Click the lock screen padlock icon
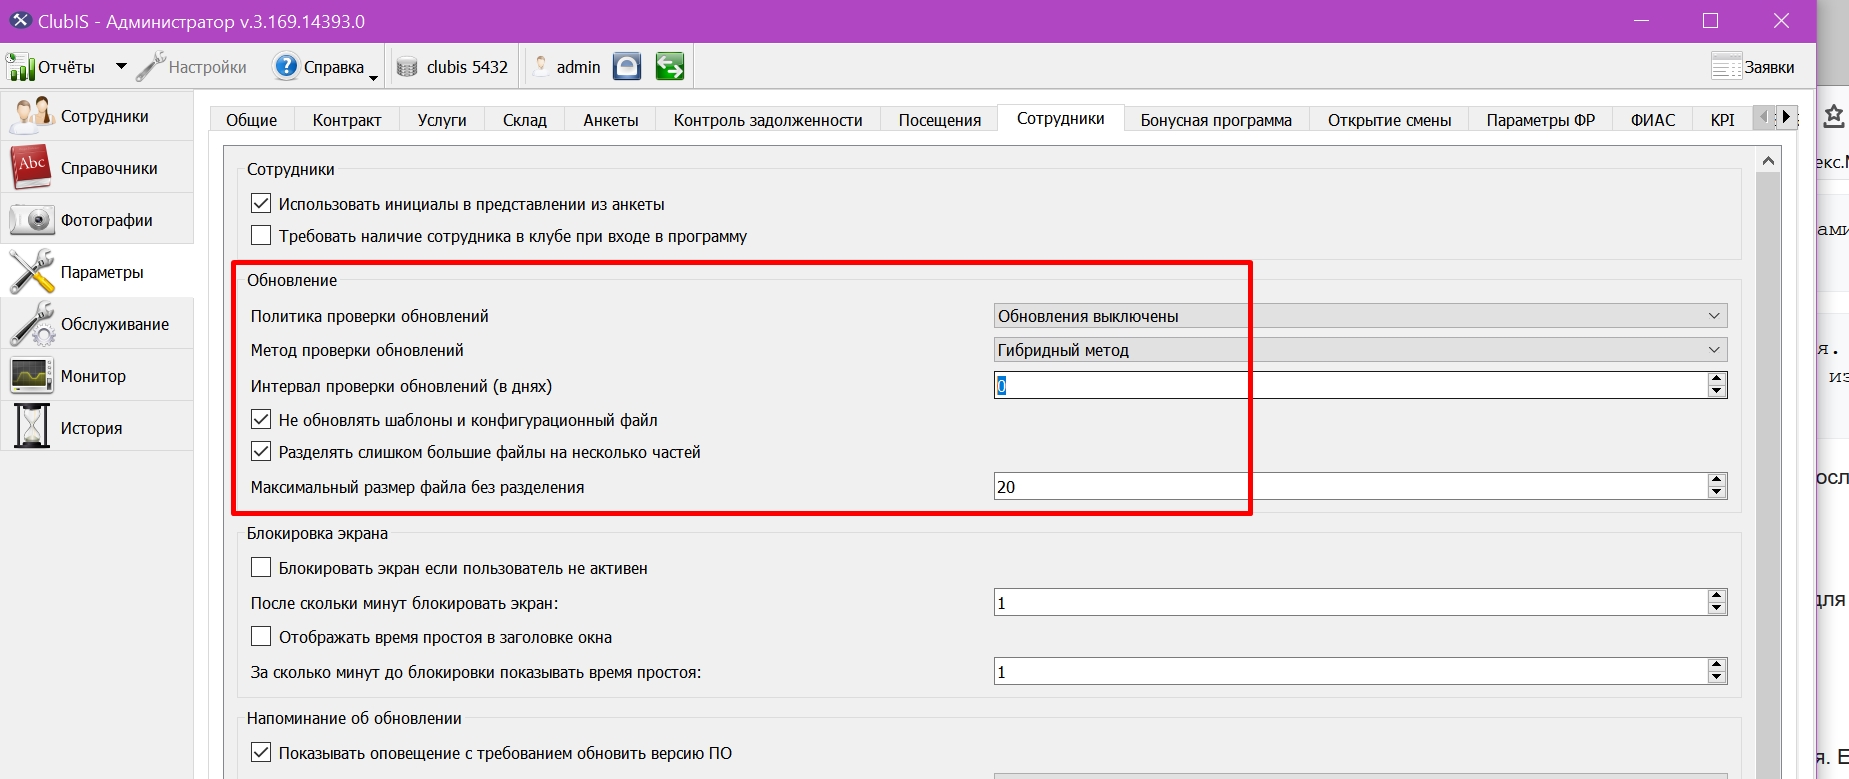1849x779 pixels. point(627,67)
